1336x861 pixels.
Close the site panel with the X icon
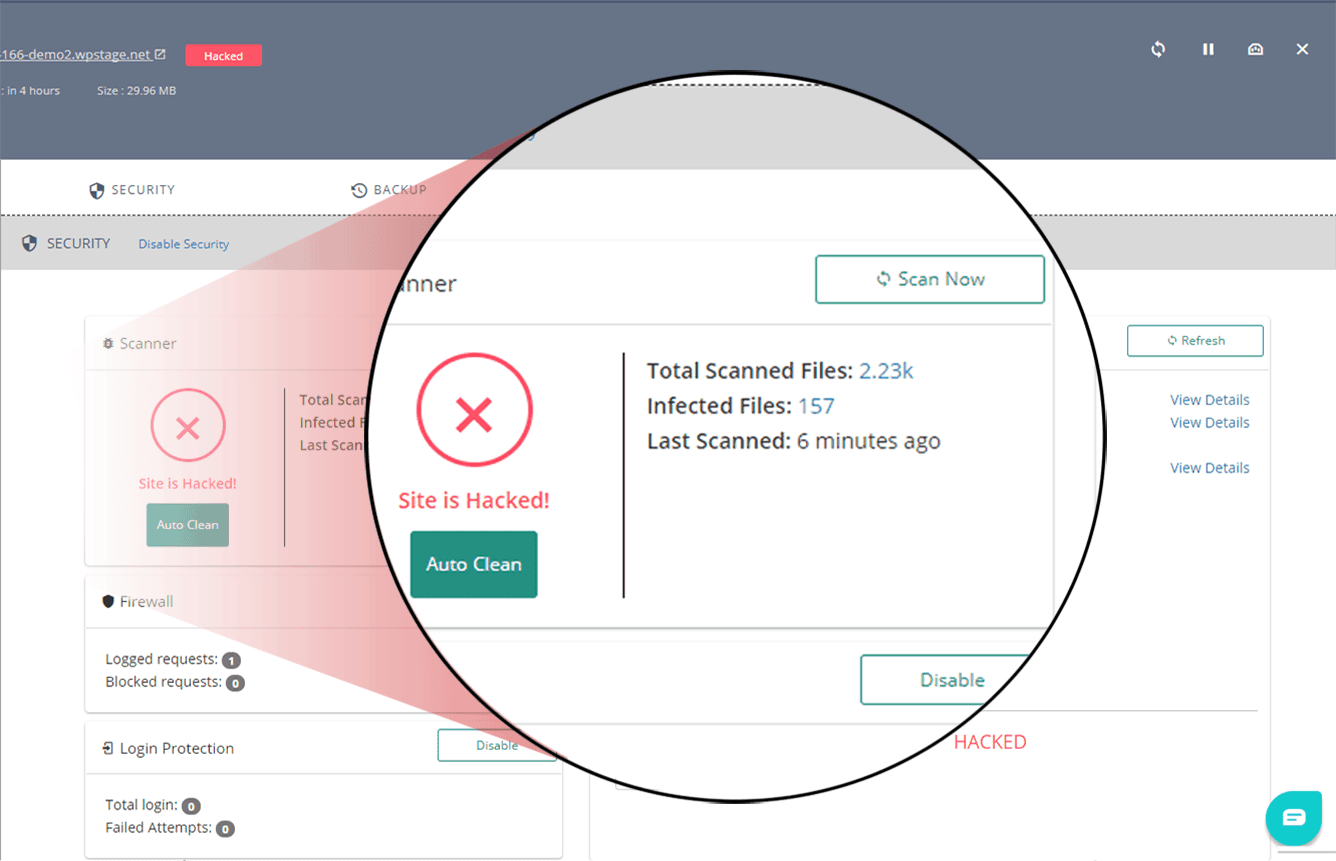pos(1302,49)
